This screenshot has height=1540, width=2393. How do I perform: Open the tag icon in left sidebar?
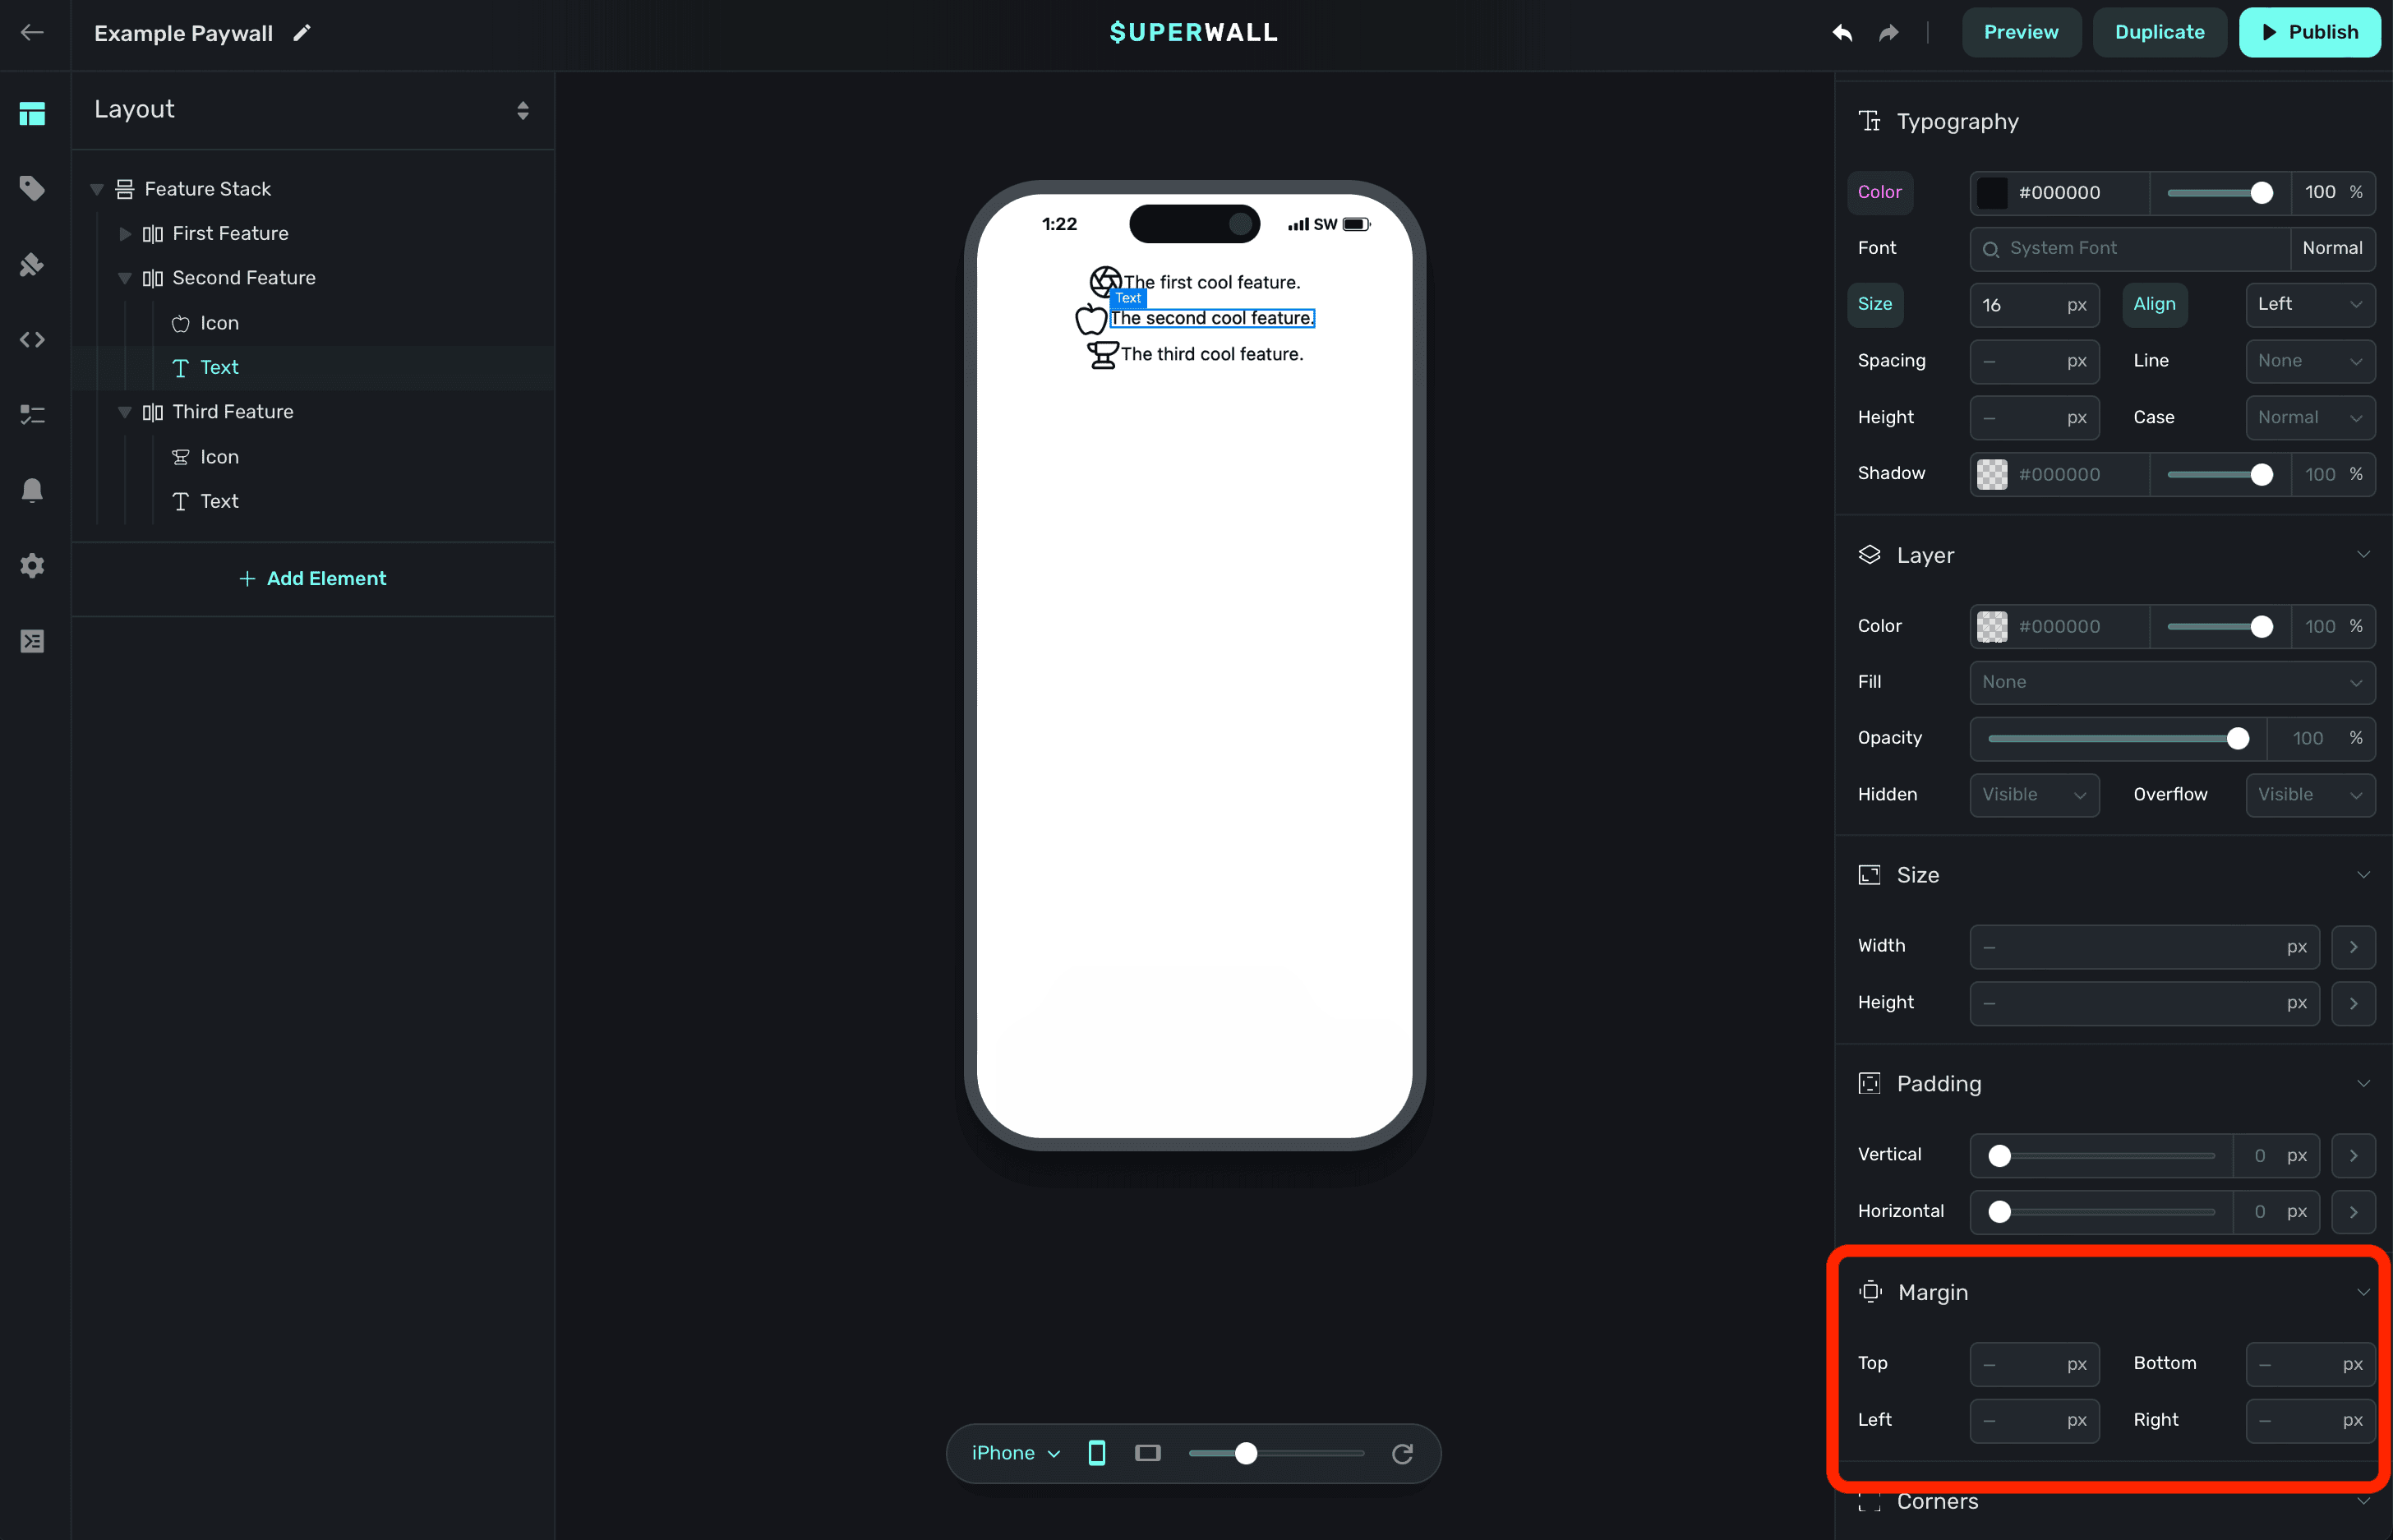(32, 188)
